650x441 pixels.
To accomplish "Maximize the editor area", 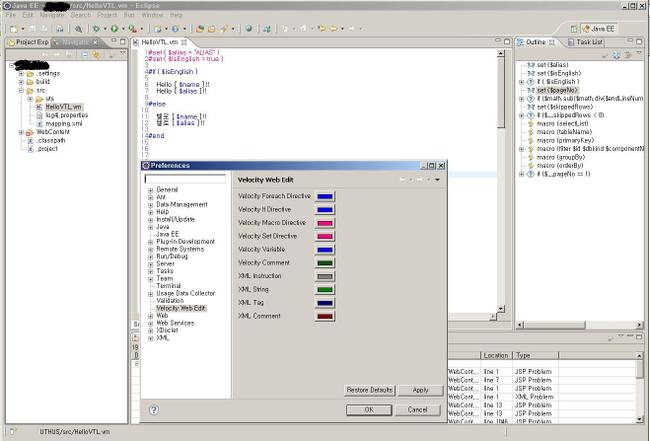I will [x=507, y=41].
